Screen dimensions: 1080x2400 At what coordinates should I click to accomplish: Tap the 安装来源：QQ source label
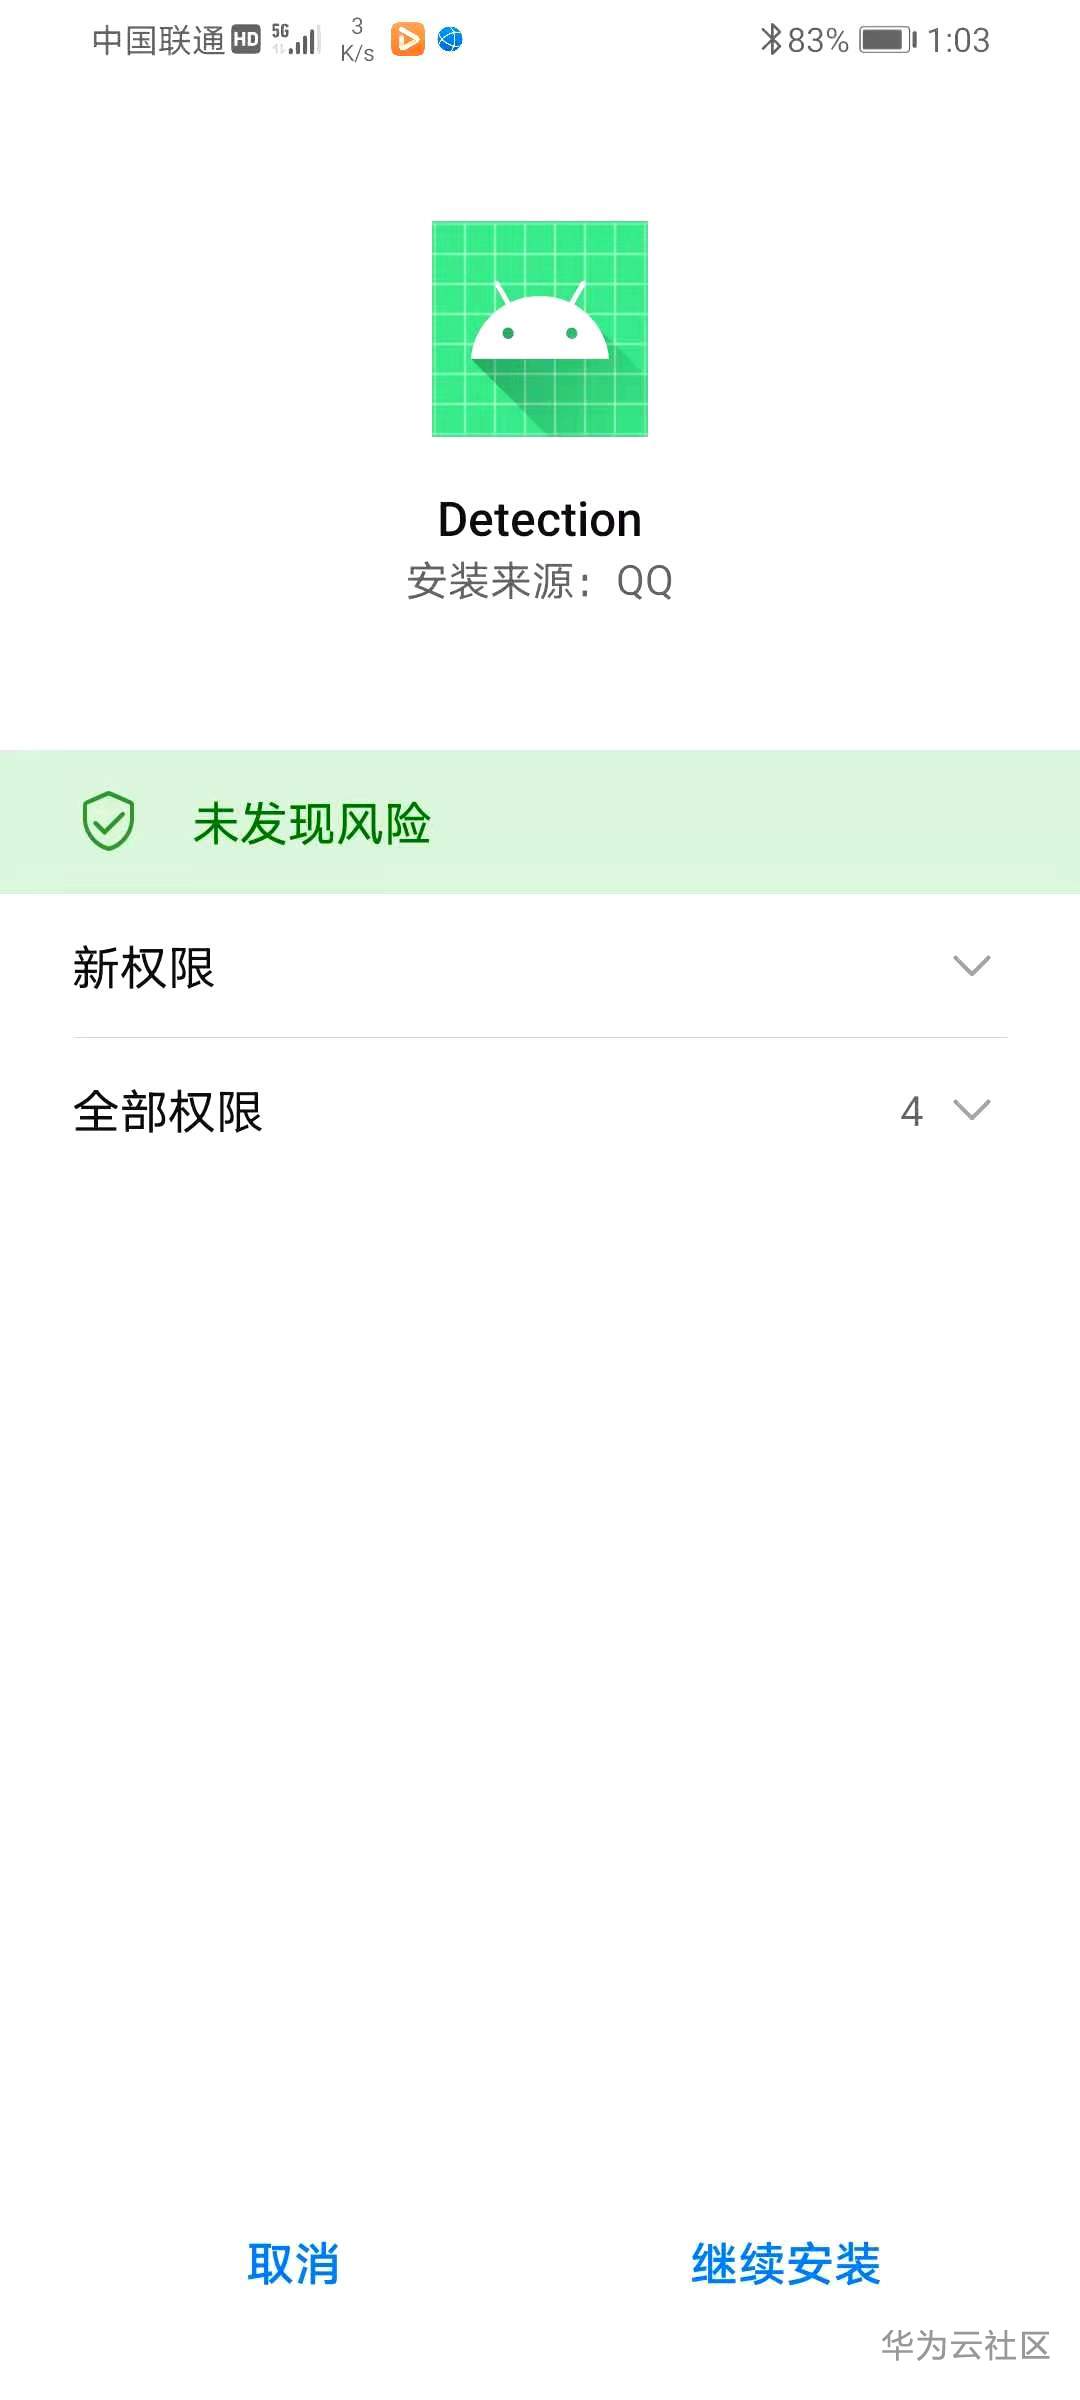tap(540, 581)
